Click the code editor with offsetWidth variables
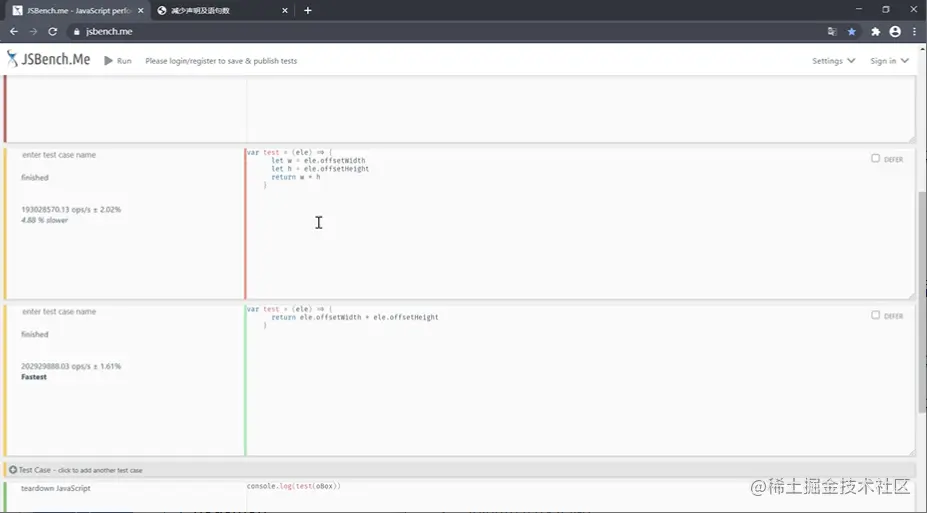The height and width of the screenshot is (513, 927). [x=579, y=223]
